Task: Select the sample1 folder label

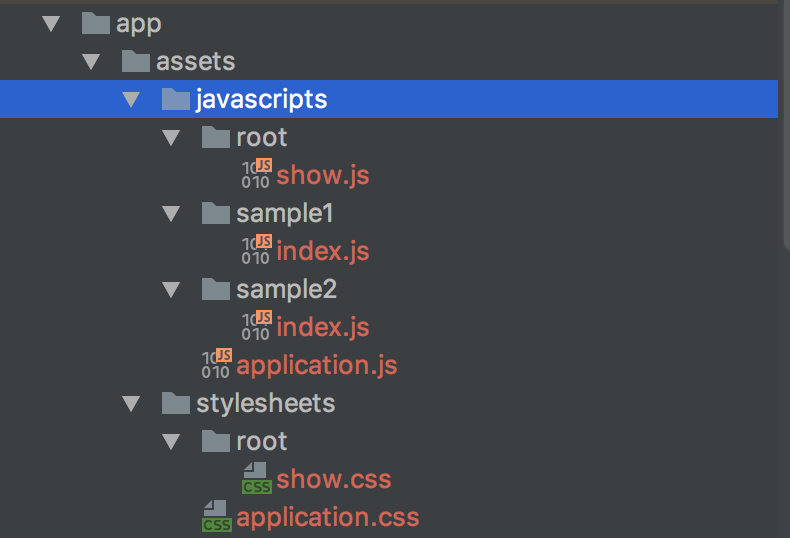Action: 285,214
